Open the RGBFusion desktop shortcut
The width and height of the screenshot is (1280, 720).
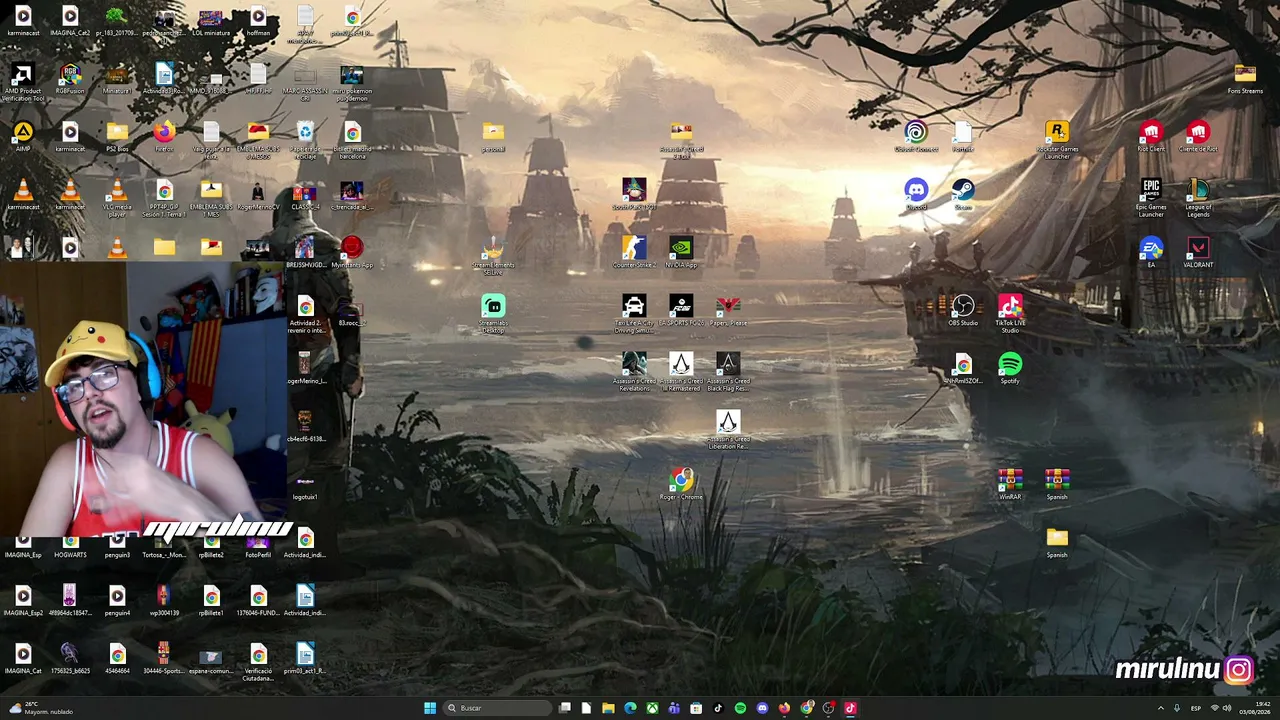pyautogui.click(x=70, y=78)
